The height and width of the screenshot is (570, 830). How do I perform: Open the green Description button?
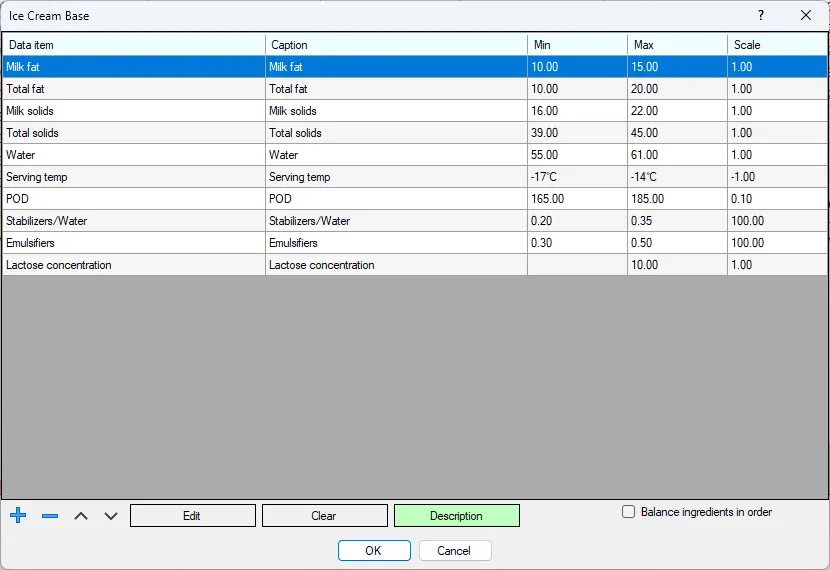pos(457,515)
